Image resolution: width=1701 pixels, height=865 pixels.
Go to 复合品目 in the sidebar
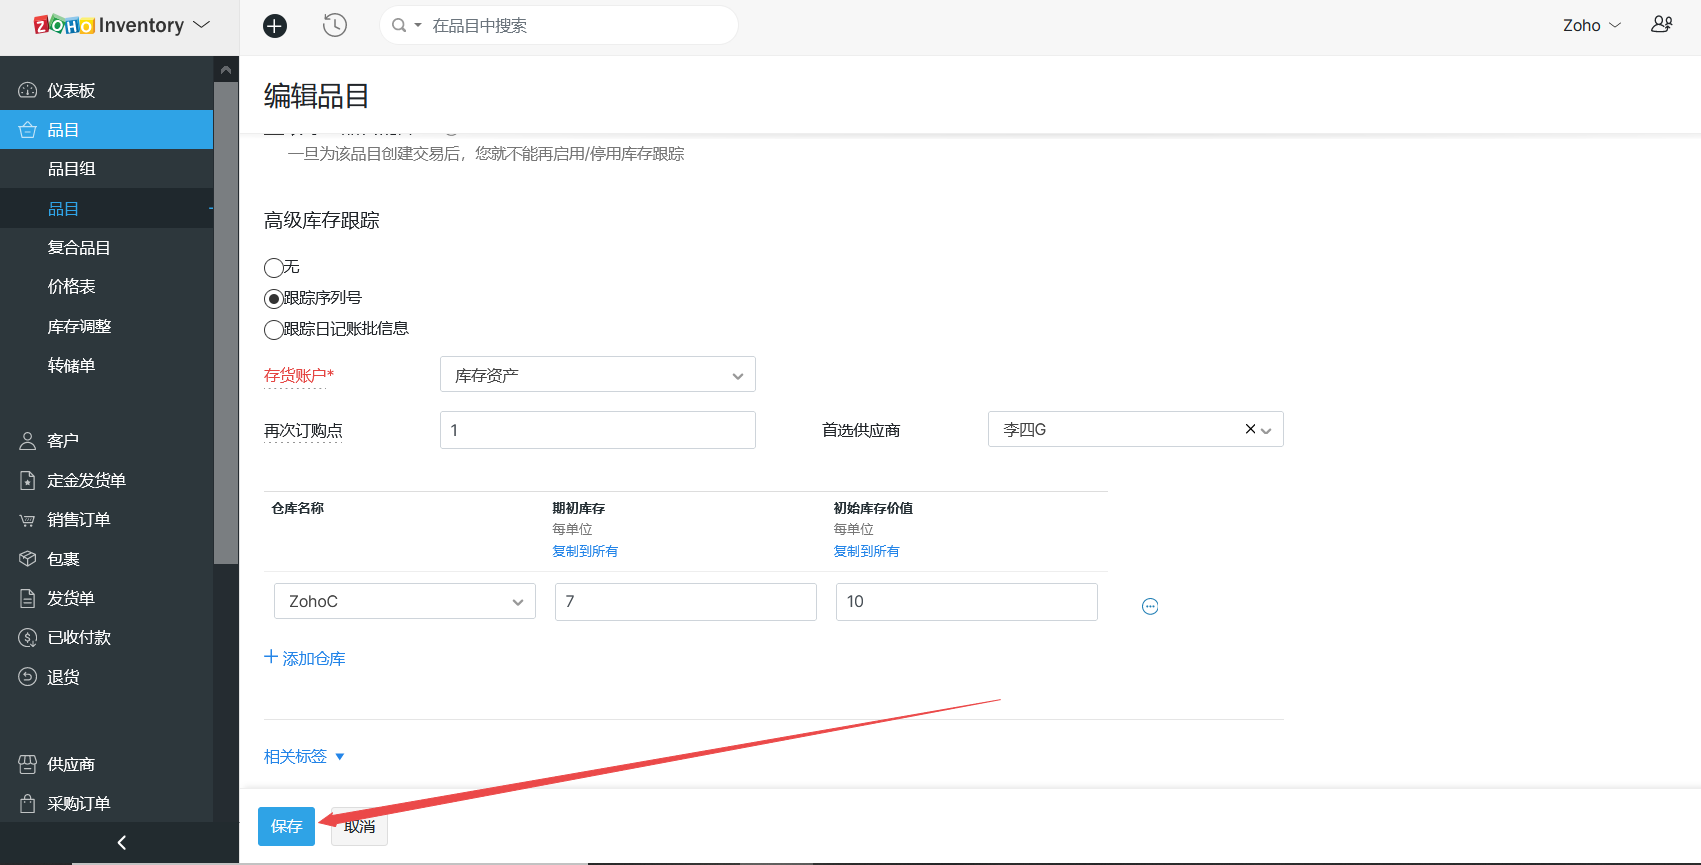pos(79,248)
